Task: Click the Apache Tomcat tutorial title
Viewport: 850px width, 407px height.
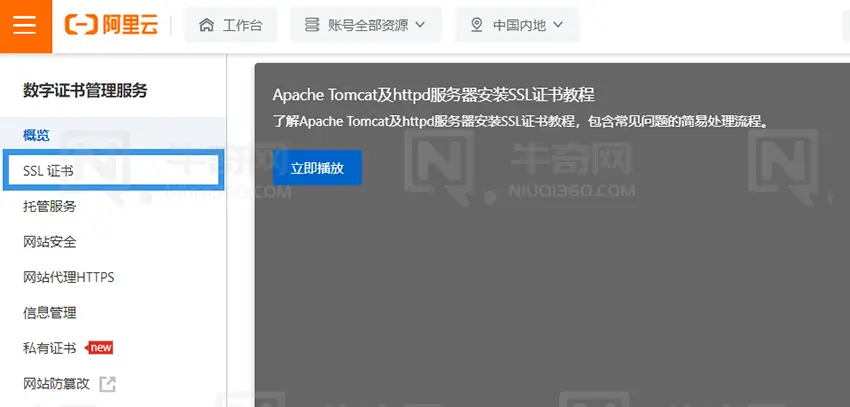Action: (434, 95)
